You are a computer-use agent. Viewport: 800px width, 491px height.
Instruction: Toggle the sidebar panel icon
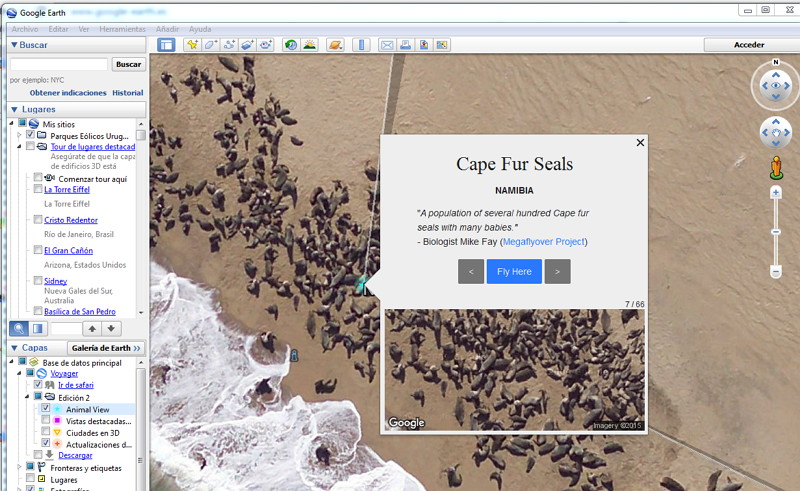point(166,45)
